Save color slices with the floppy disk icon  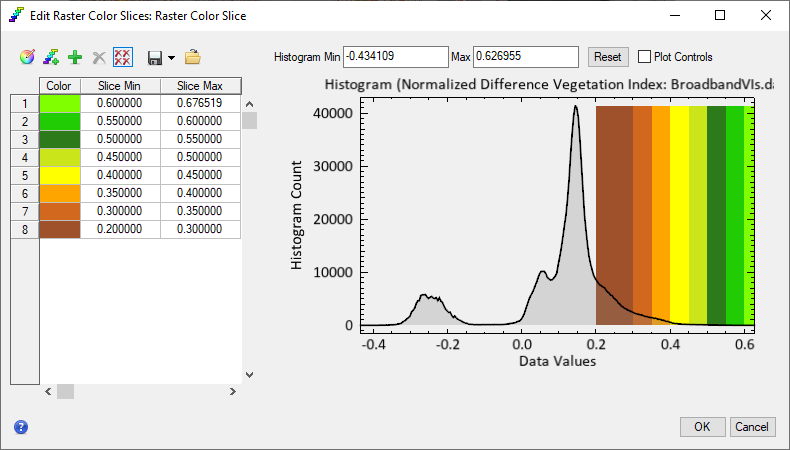point(155,58)
